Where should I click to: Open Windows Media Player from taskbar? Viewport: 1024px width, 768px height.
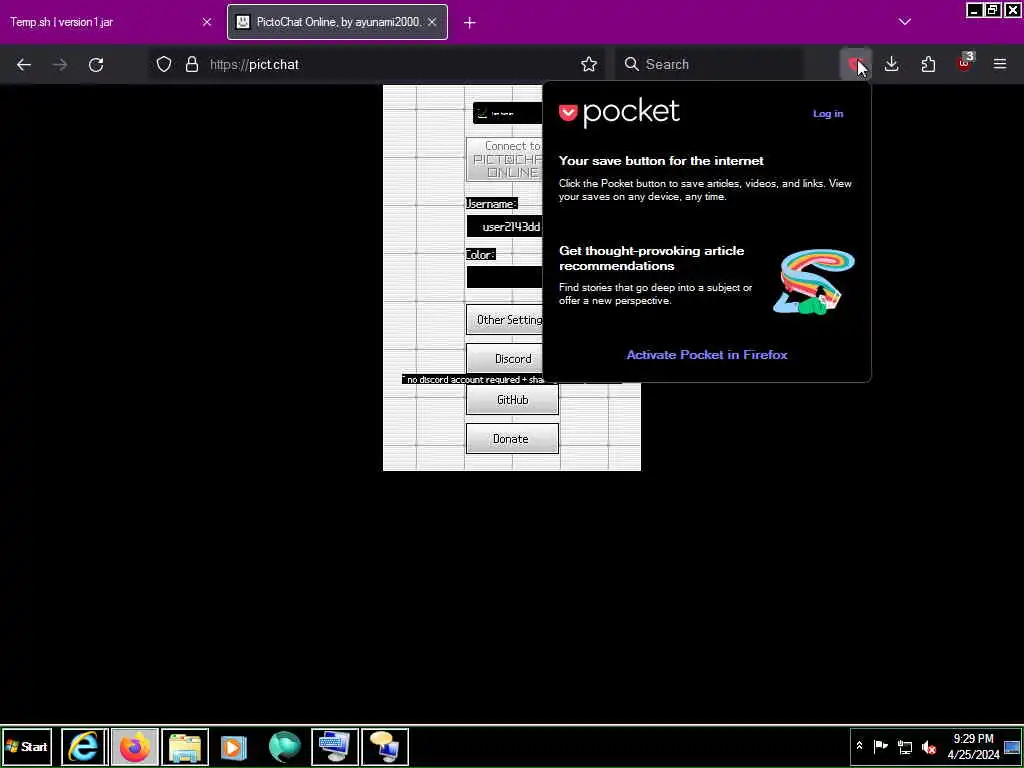pos(234,746)
